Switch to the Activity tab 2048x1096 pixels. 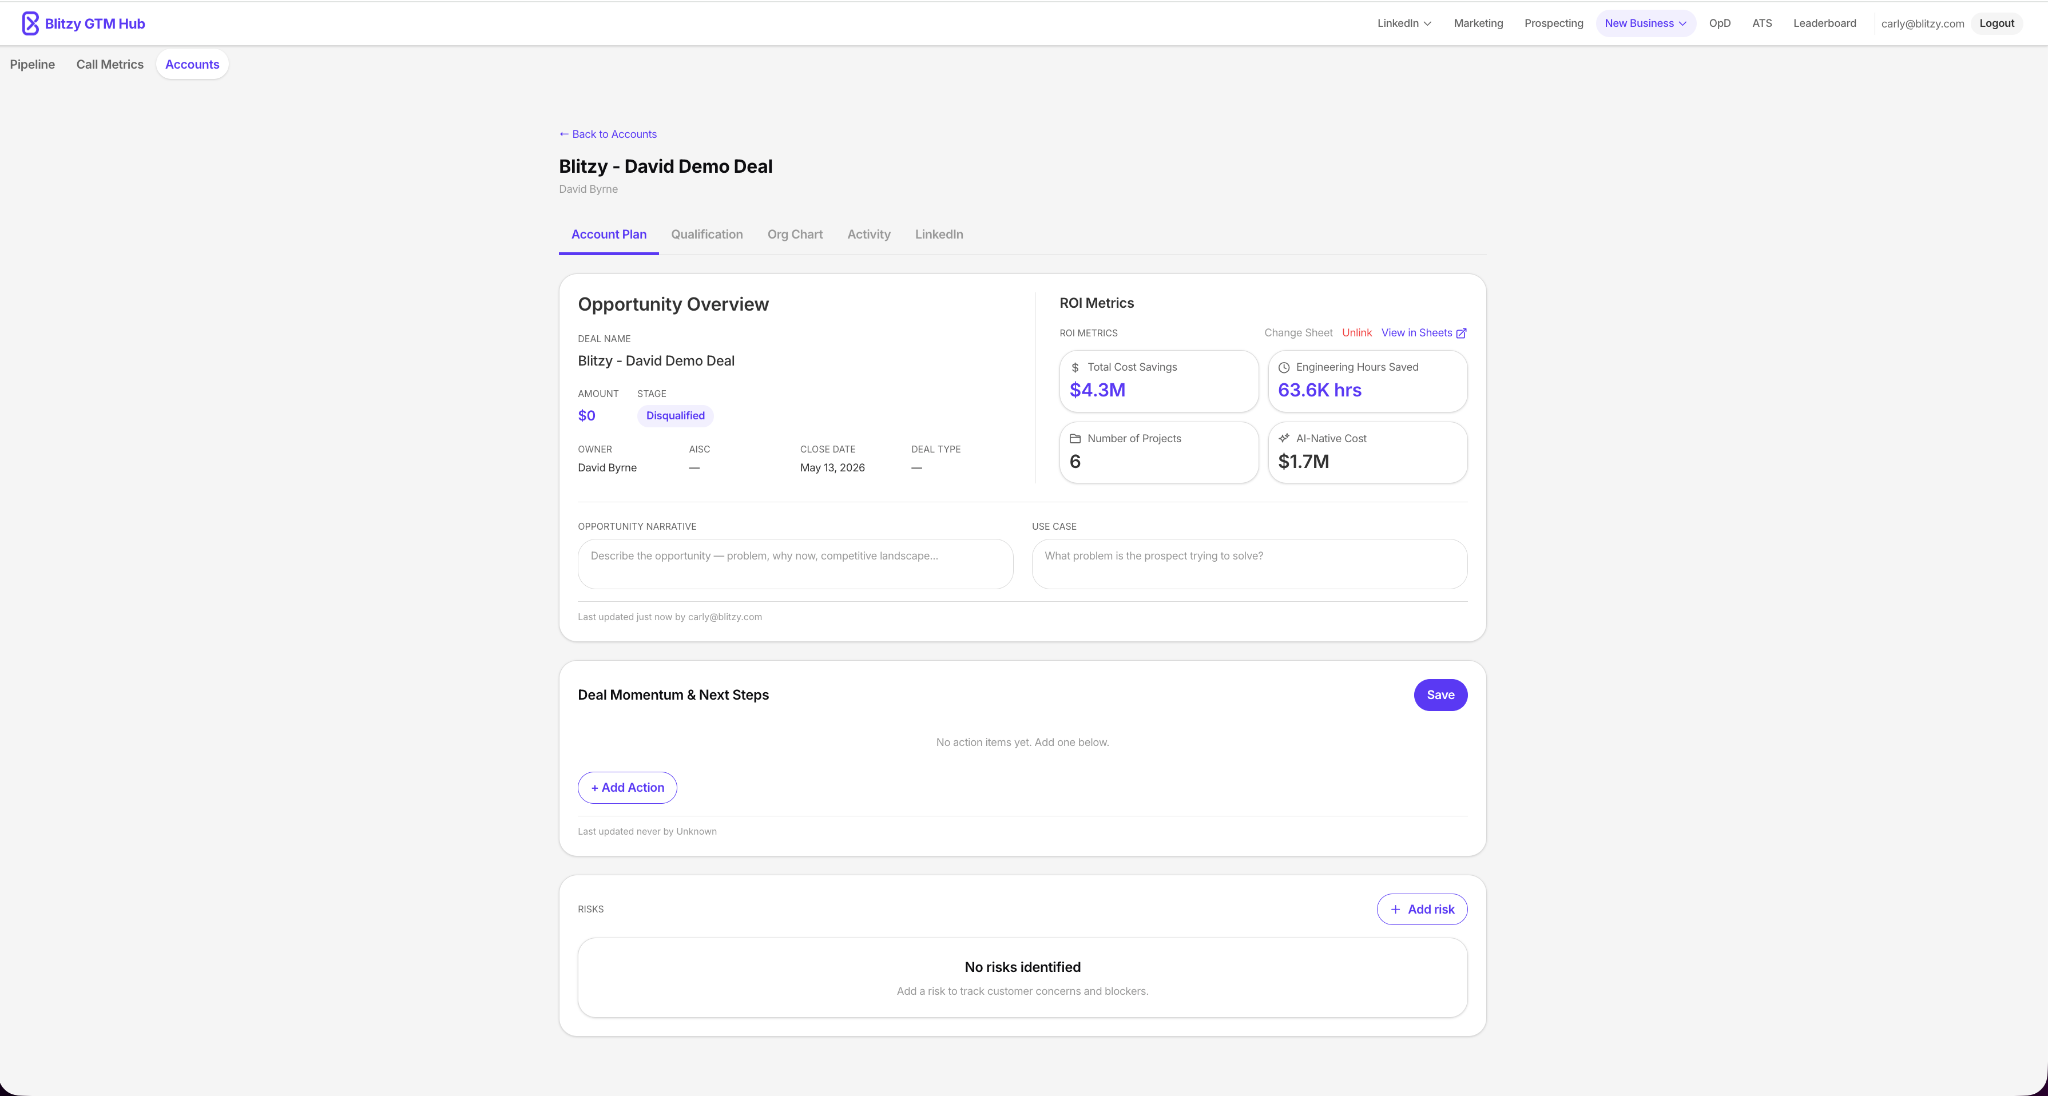coord(869,234)
